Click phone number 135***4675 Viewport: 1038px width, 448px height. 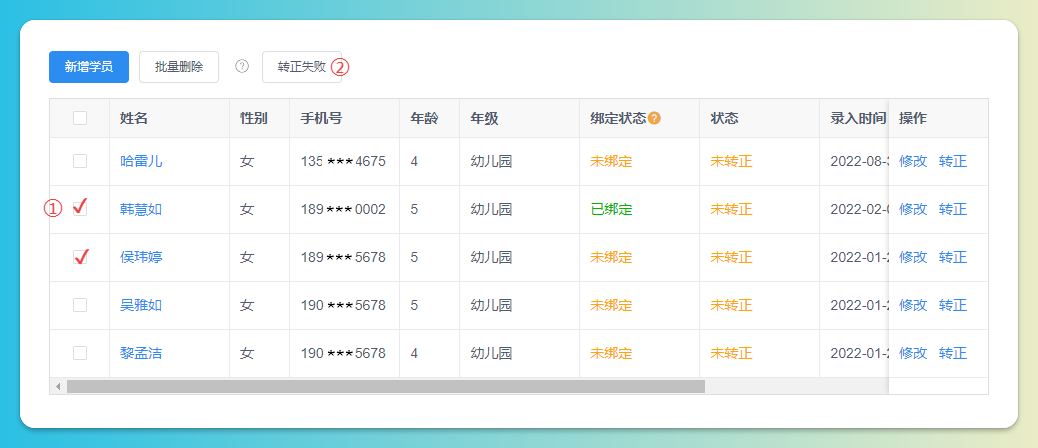click(343, 161)
